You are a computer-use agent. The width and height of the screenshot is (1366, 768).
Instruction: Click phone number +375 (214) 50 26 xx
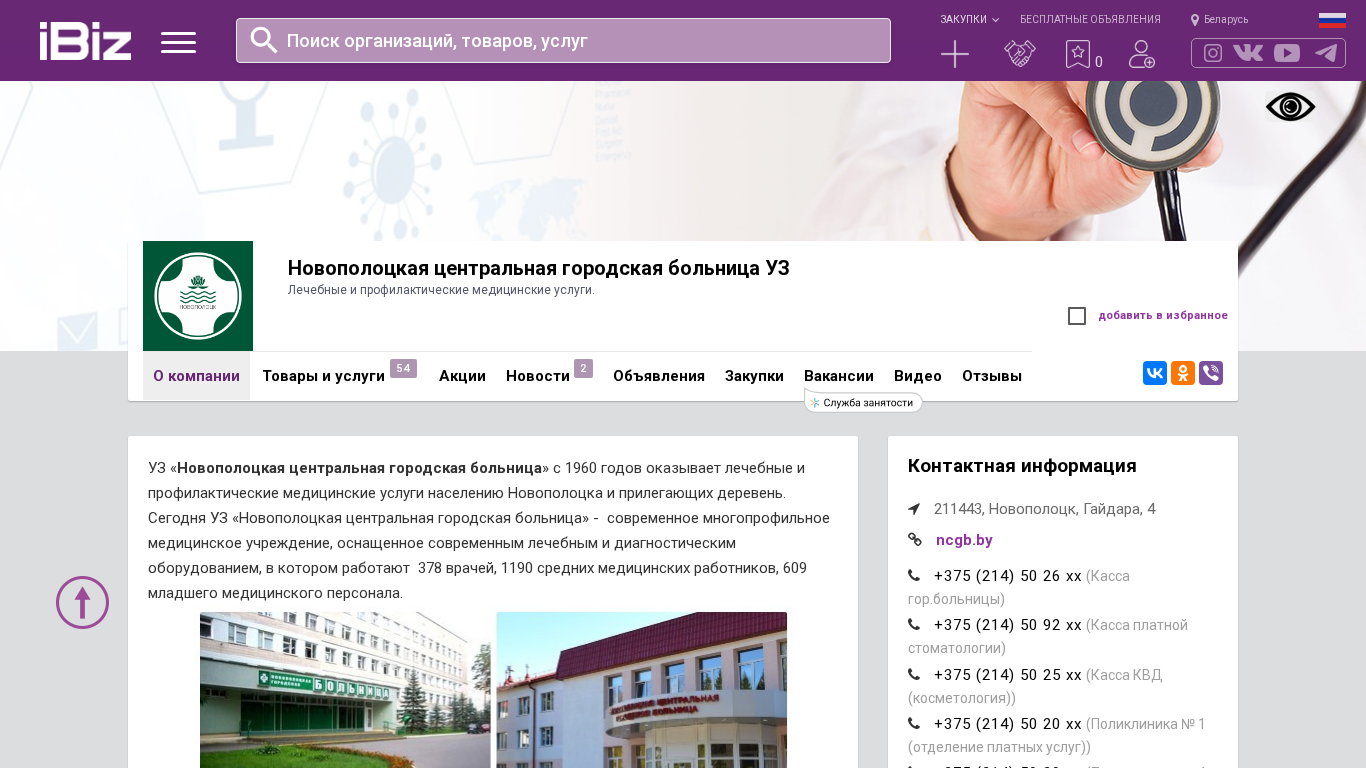[x=1008, y=576]
